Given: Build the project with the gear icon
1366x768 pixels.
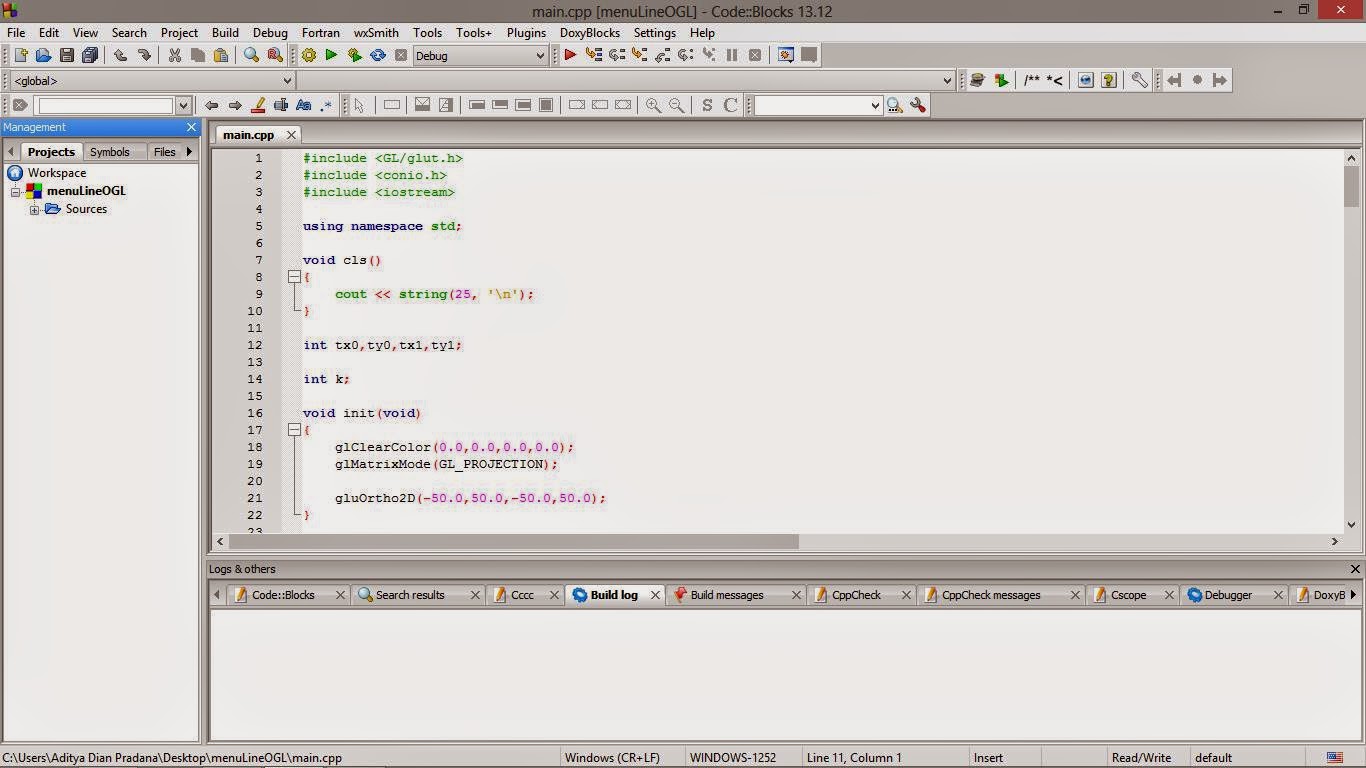Looking at the screenshot, I should (308, 56).
